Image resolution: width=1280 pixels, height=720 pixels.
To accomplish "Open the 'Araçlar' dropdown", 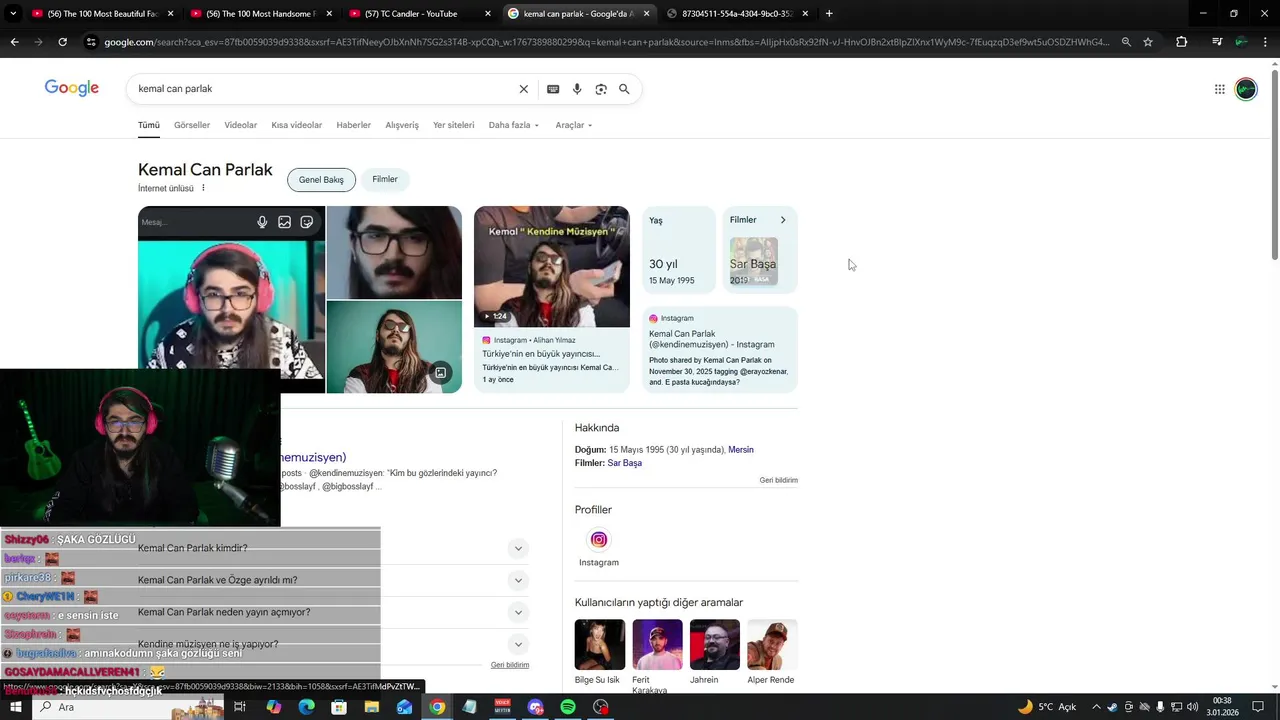I will coord(574,125).
